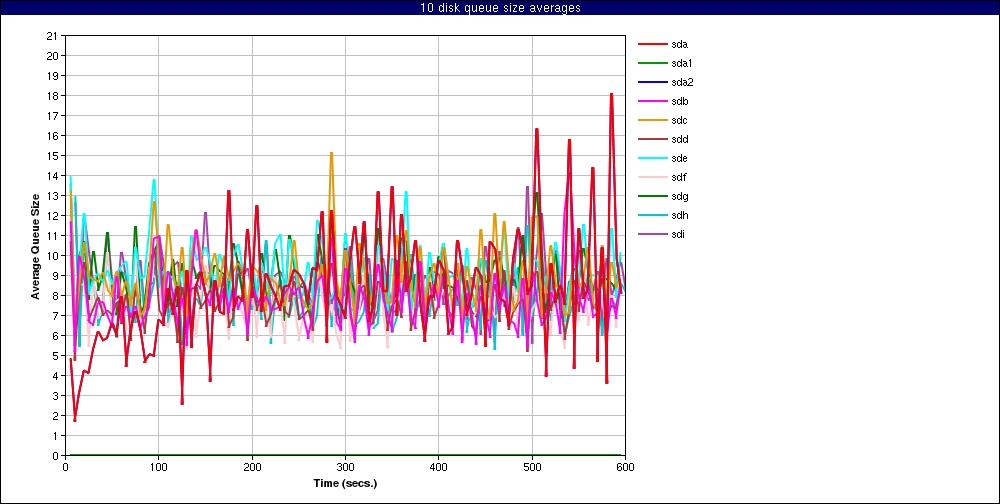Click the x-axis tick label 300
Image resolution: width=1000 pixels, height=504 pixels.
[x=345, y=467]
